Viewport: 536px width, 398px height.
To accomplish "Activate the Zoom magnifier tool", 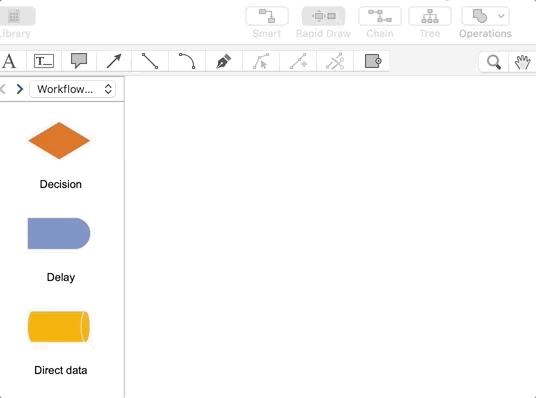I will click(x=494, y=62).
